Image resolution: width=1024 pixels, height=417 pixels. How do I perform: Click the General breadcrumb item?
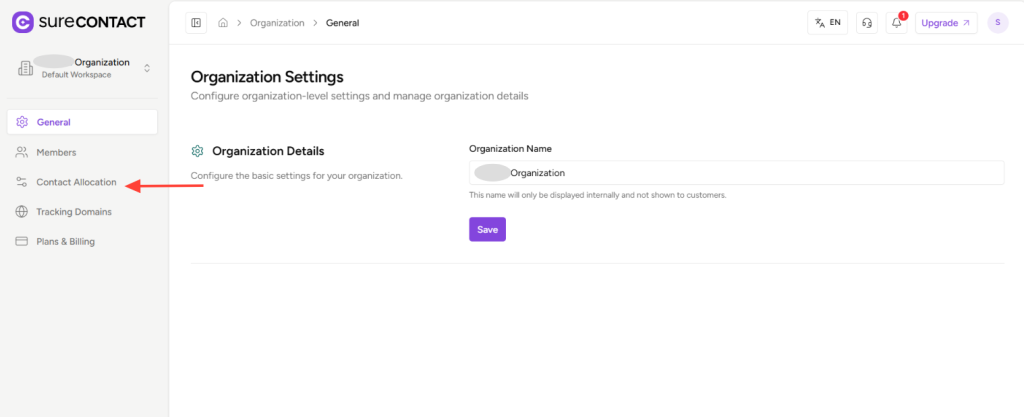pyautogui.click(x=342, y=23)
